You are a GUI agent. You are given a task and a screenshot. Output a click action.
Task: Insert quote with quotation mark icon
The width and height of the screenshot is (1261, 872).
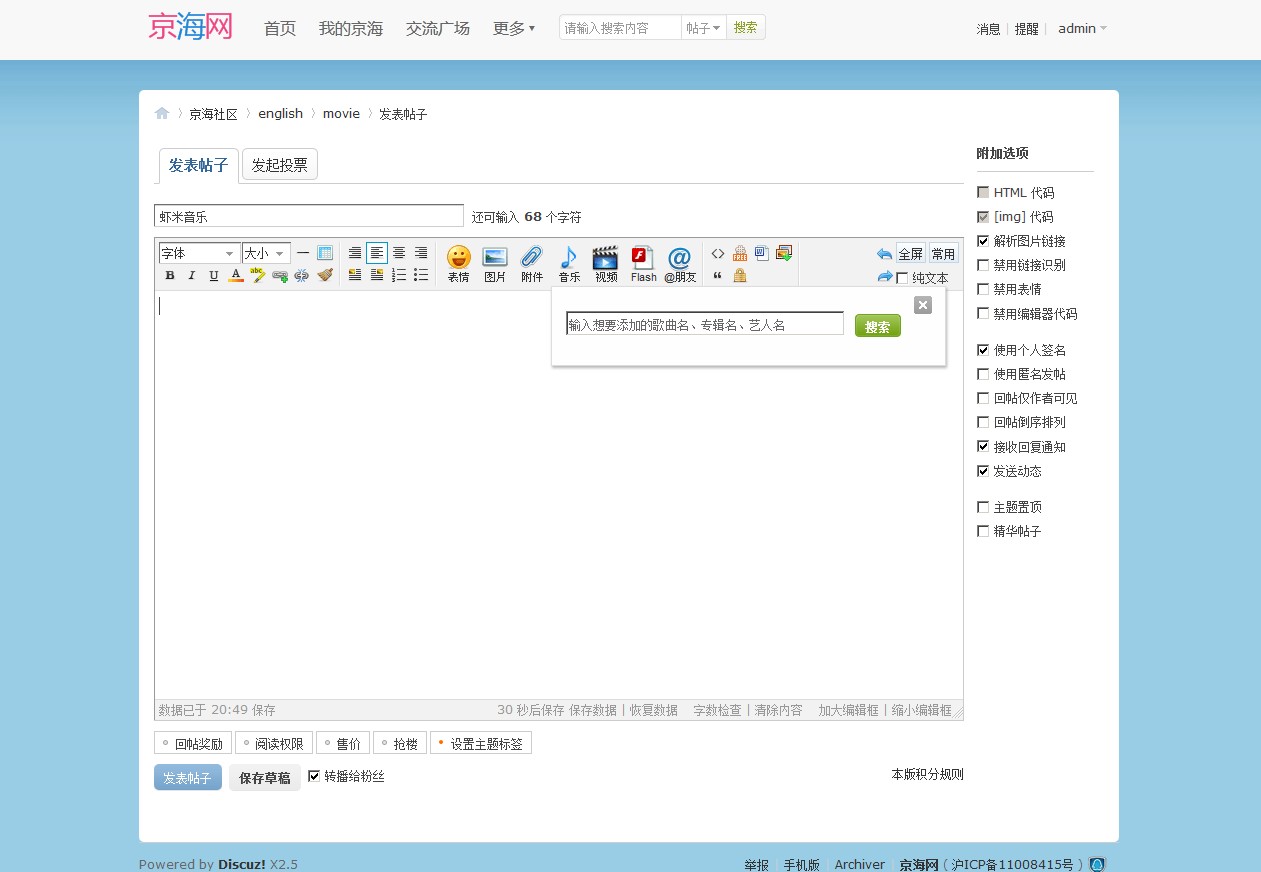718,275
